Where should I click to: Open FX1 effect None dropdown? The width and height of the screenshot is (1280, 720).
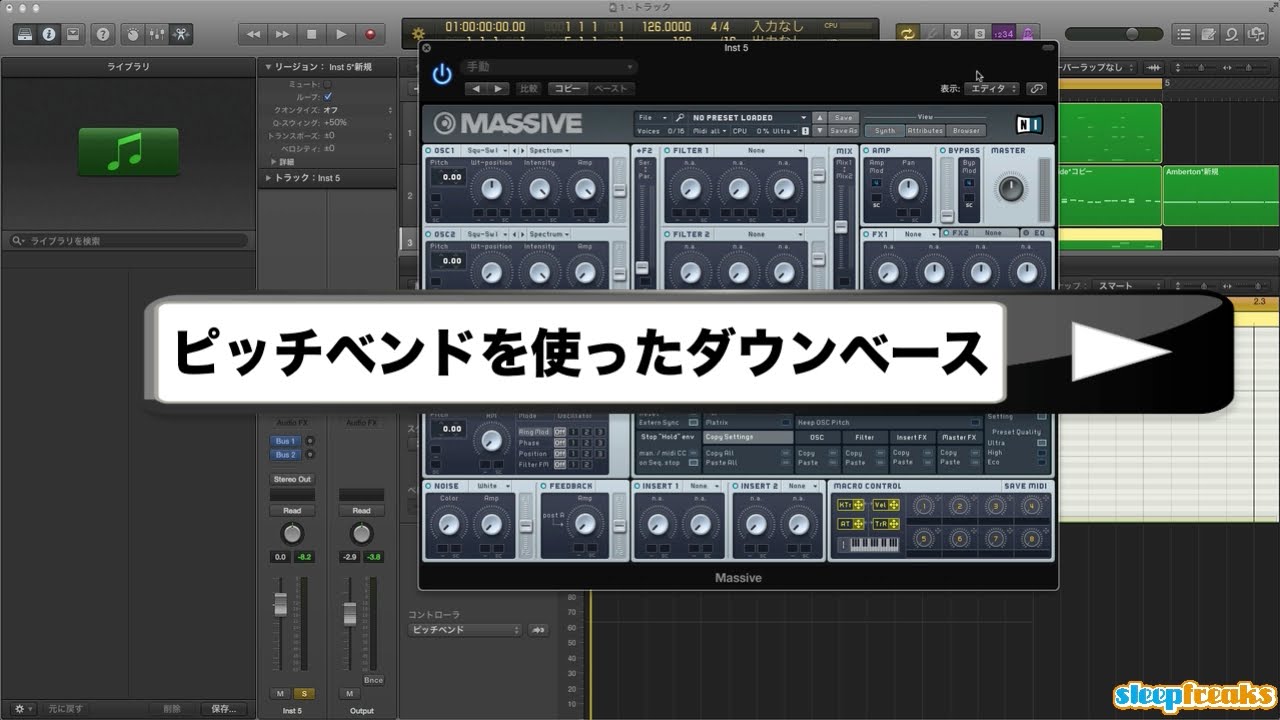[x=916, y=233]
